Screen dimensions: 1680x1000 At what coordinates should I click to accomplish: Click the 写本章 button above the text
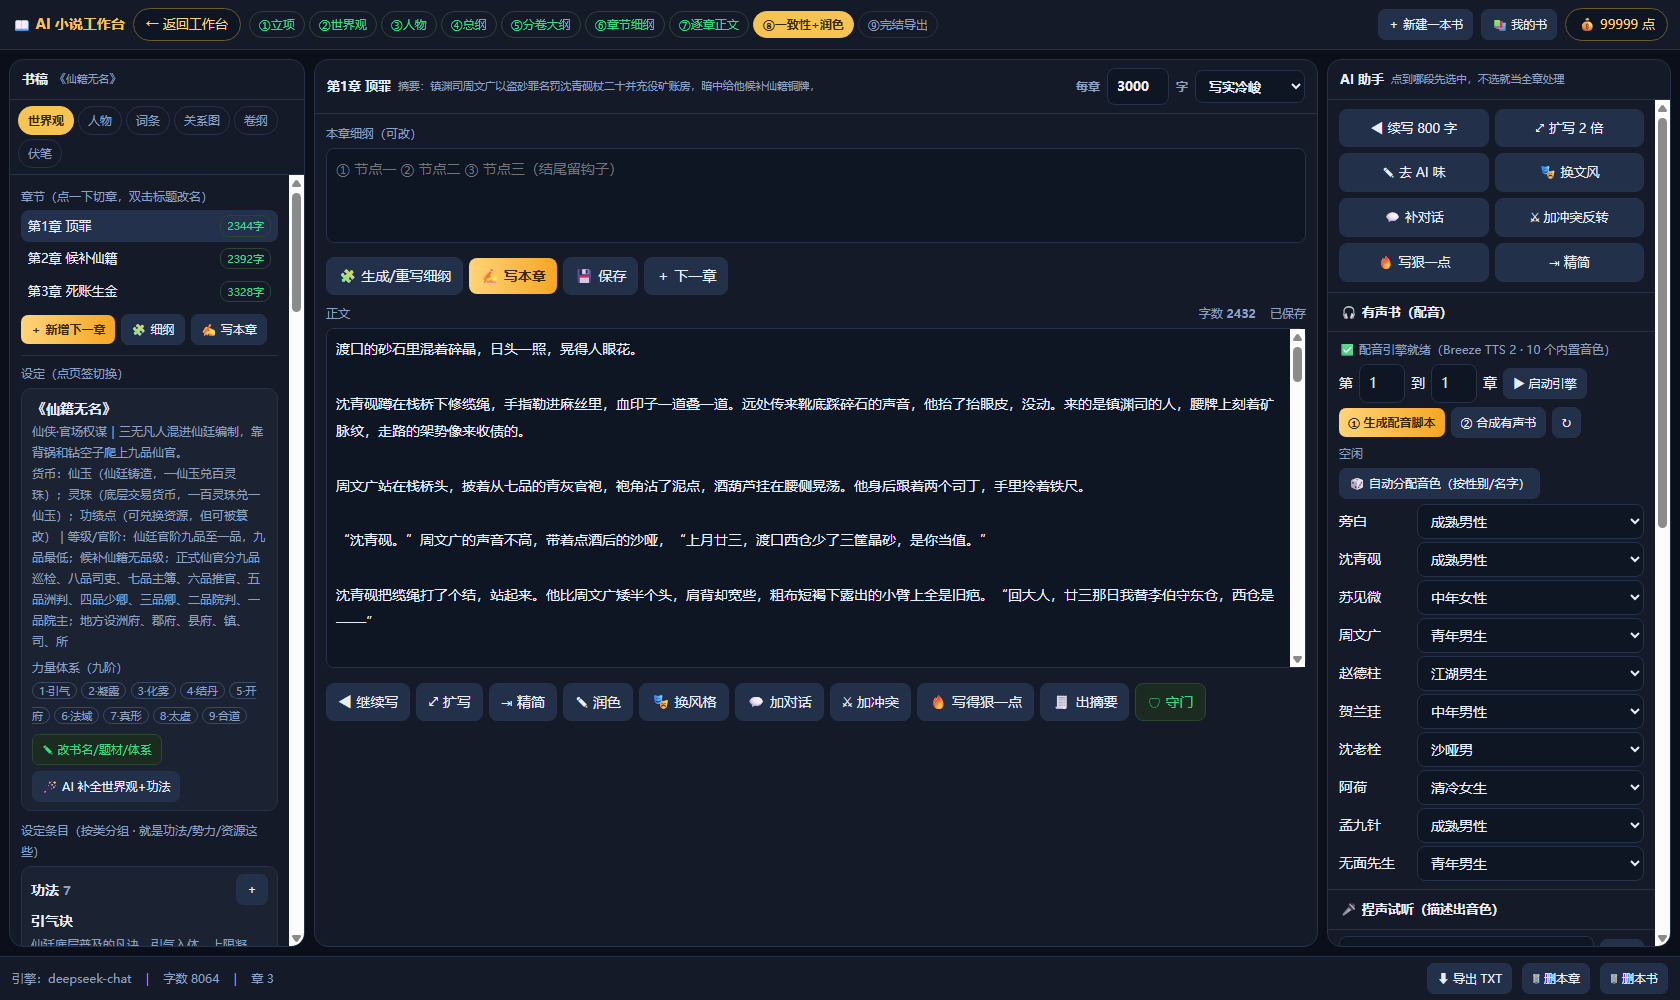[x=513, y=276]
